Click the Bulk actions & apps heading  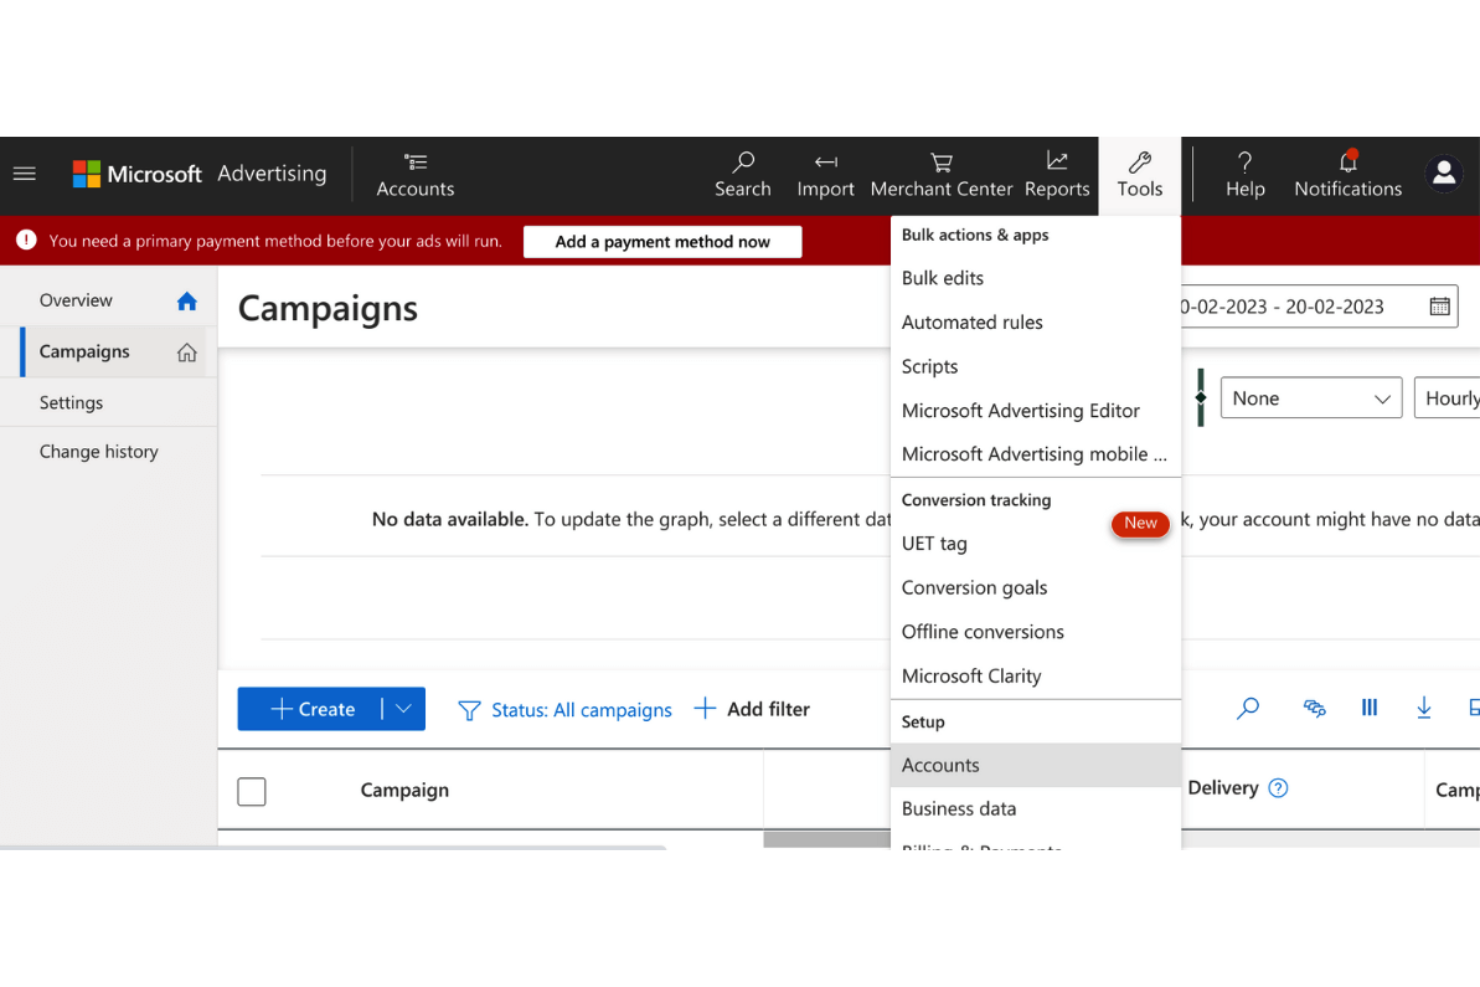[x=975, y=235]
